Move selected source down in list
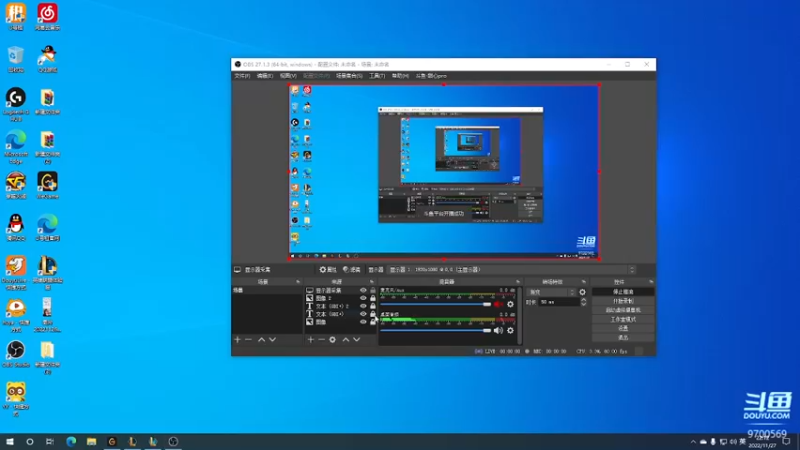The width and height of the screenshot is (800, 450). (x=357, y=339)
